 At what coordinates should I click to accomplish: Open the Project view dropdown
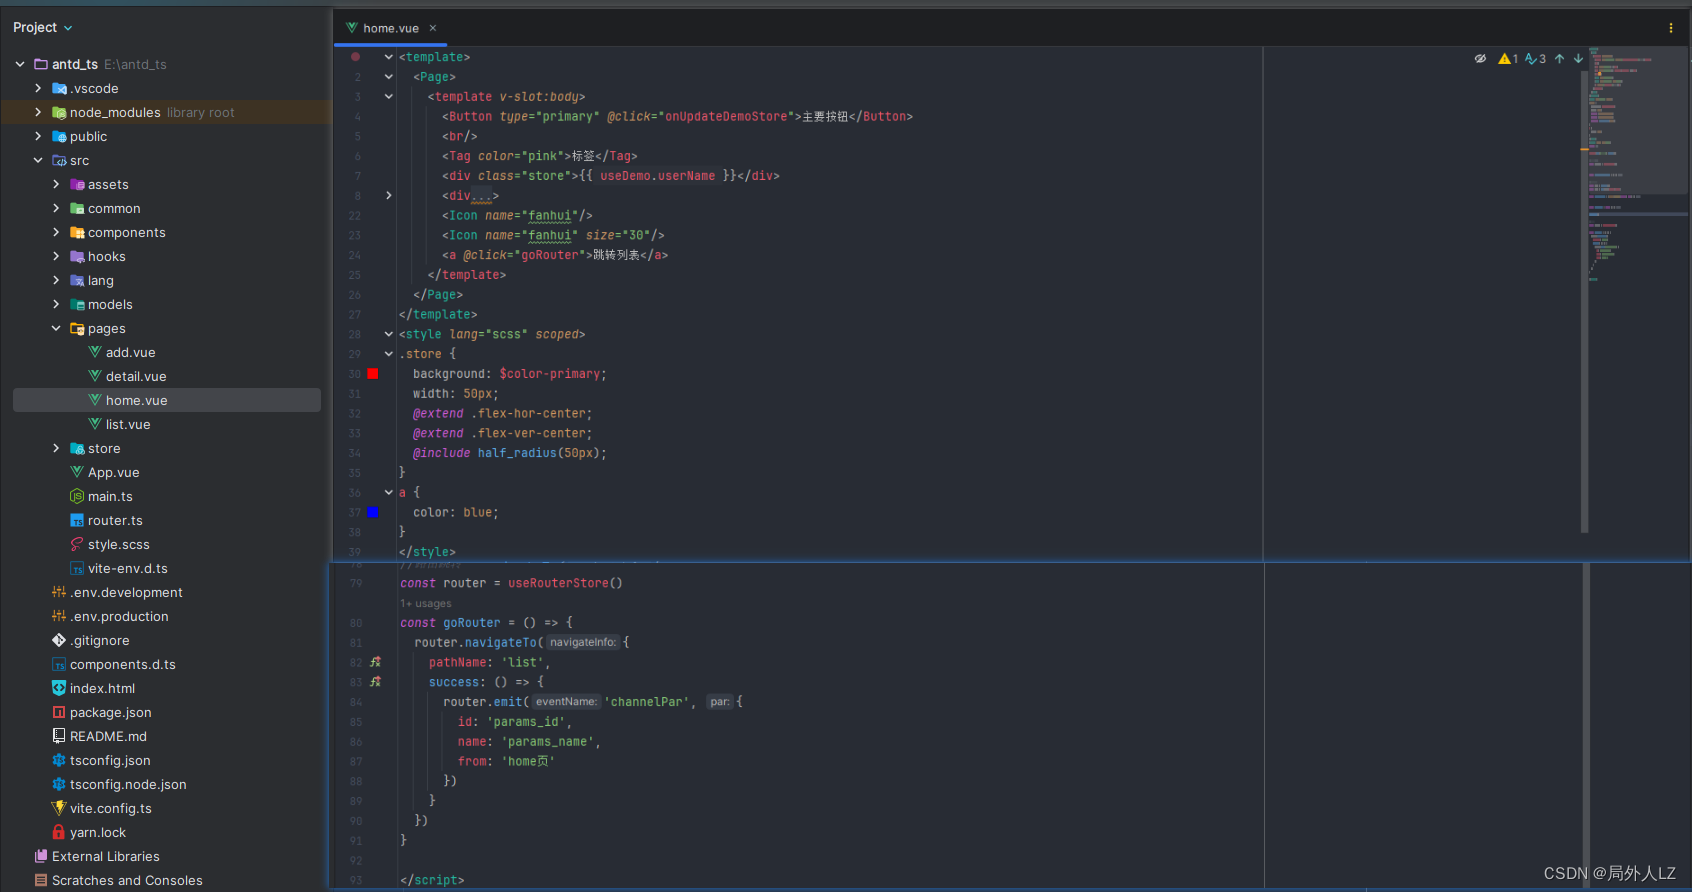[43, 27]
